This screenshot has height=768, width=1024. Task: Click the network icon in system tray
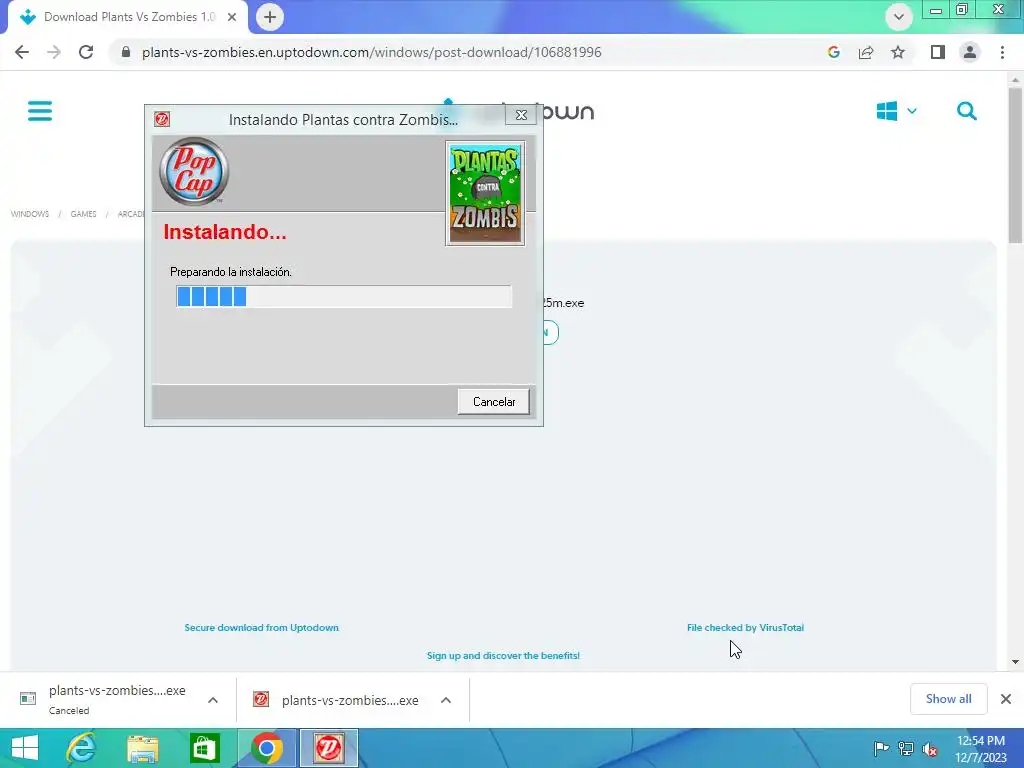(x=906, y=748)
